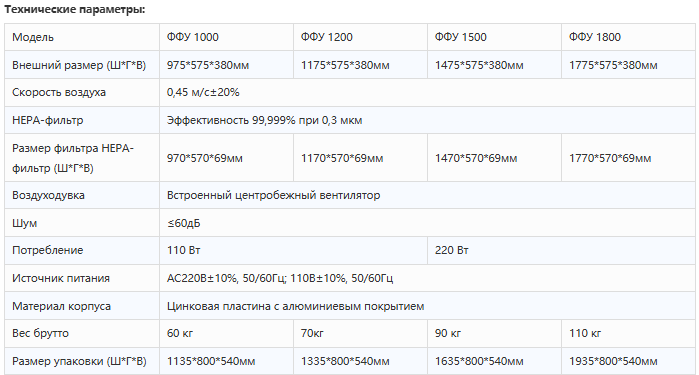Click the 1775*575*380мм external size cell

[x=629, y=65]
